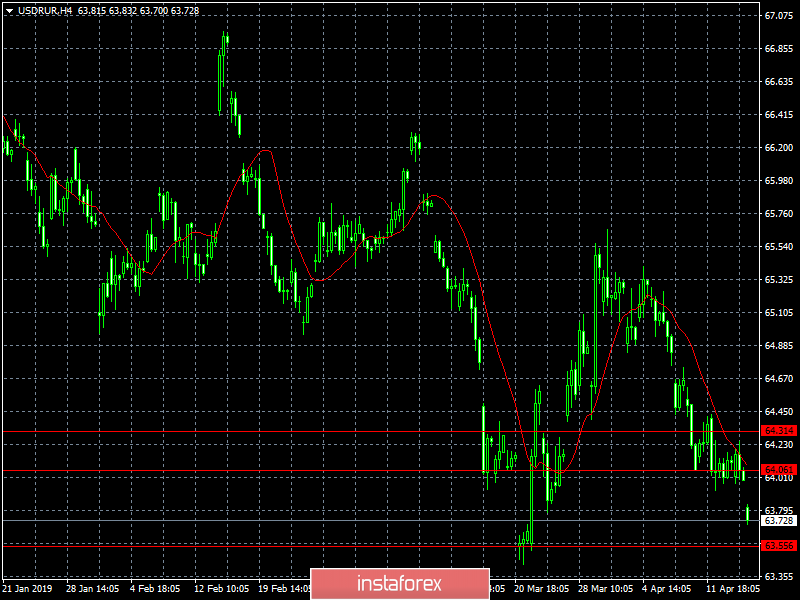Click the 20 Mar 18:05 time label
Screen dimensions: 800x600
click(x=541, y=588)
